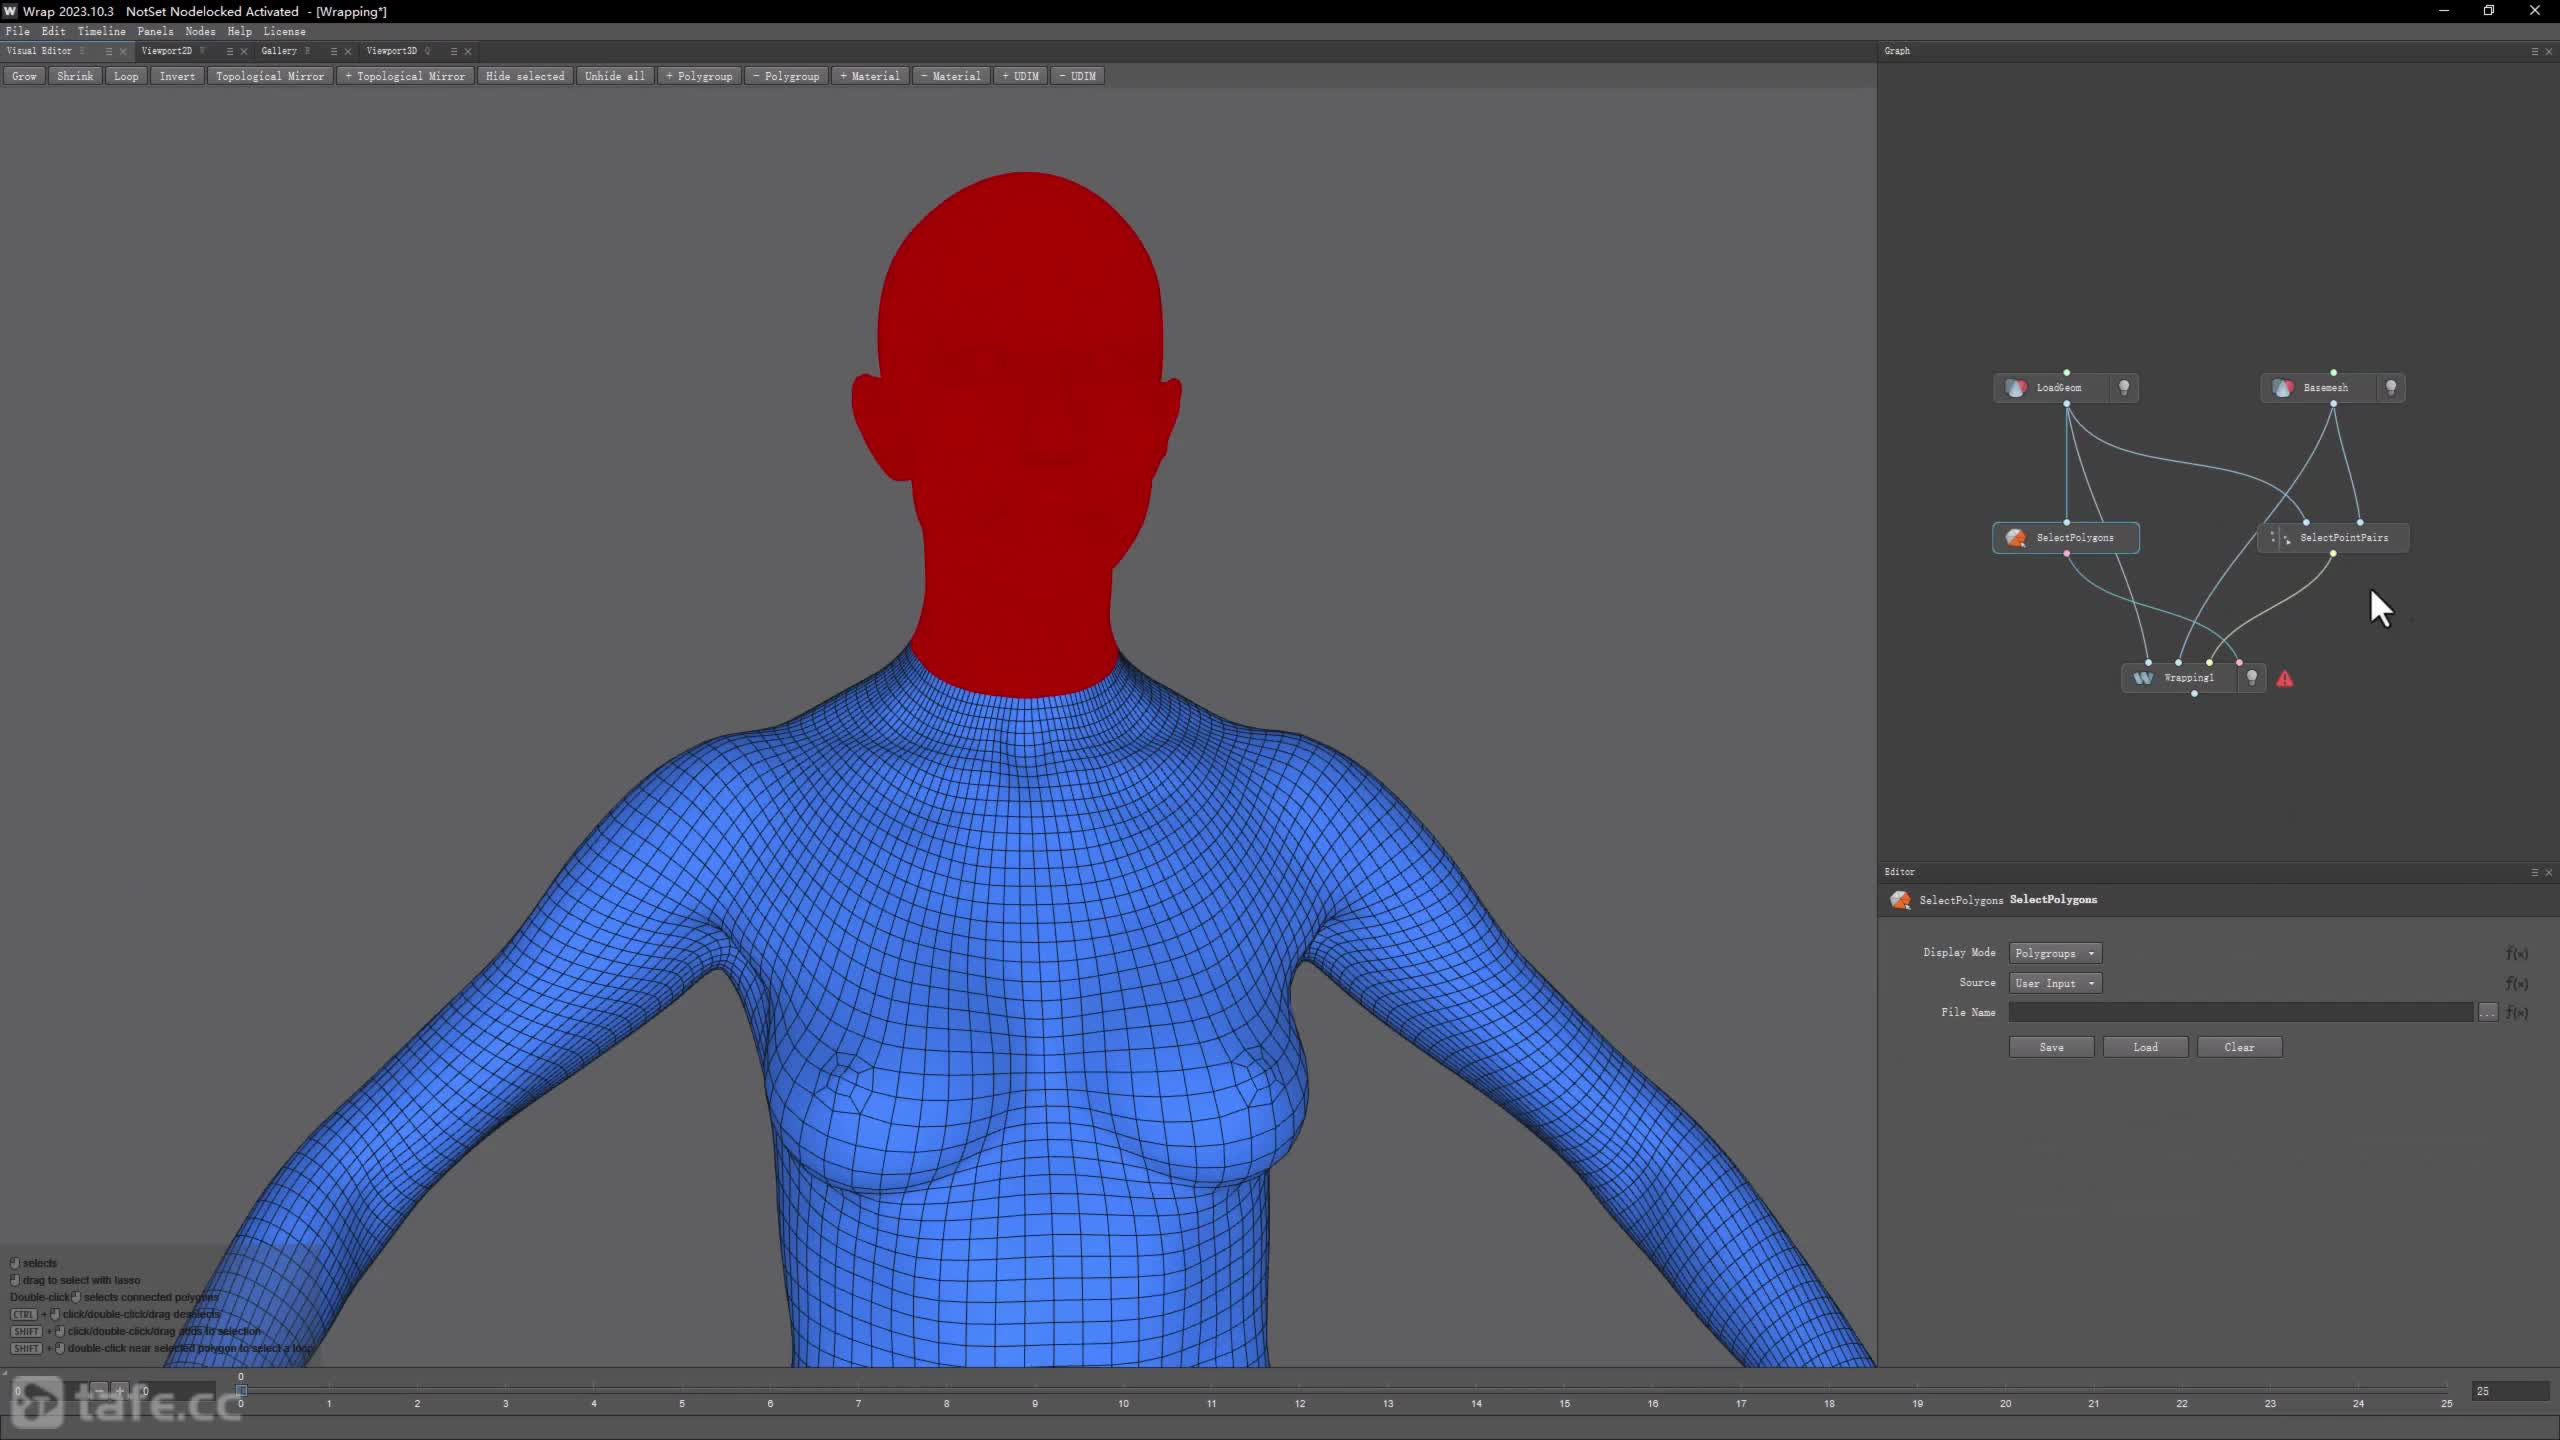Click the + UDIM button
Image resolution: width=2560 pixels, height=1440 pixels.
[1021, 76]
